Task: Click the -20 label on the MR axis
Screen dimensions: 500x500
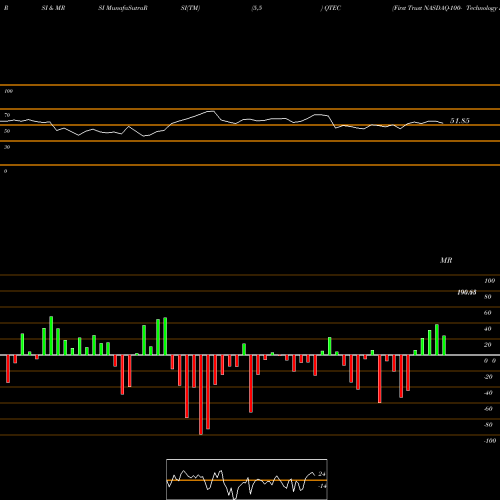Action: 488,377
